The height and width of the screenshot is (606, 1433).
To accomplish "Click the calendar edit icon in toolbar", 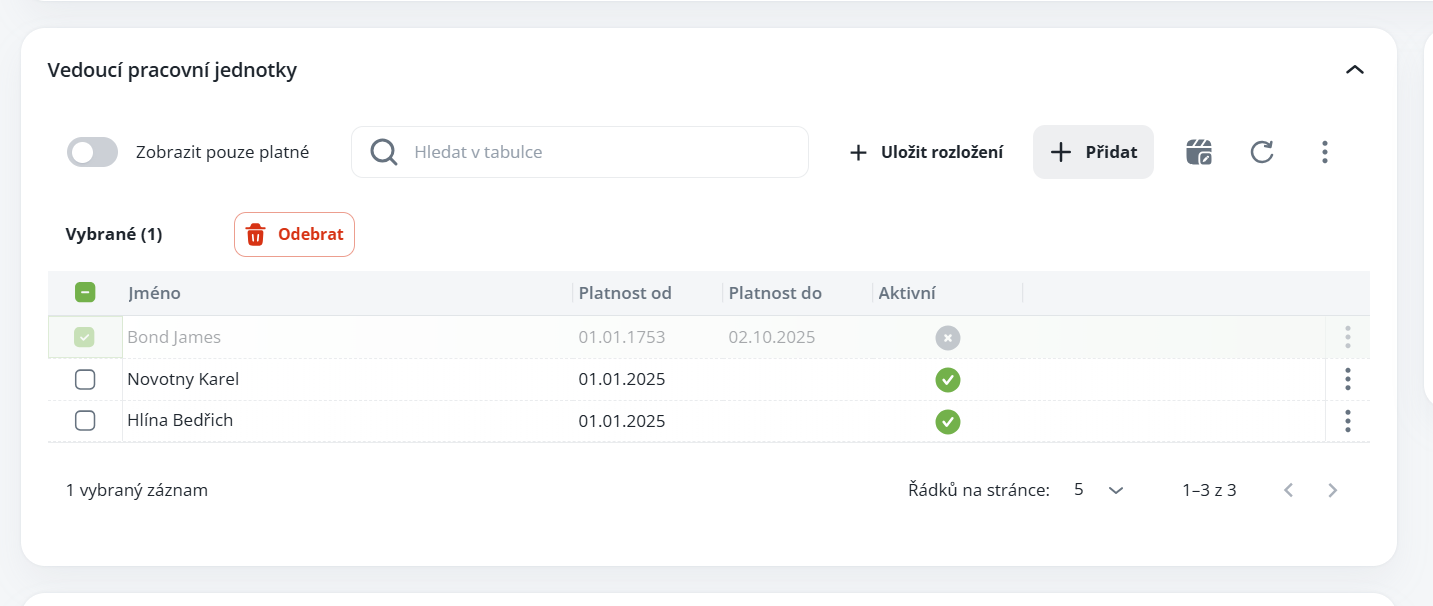I will (1199, 152).
